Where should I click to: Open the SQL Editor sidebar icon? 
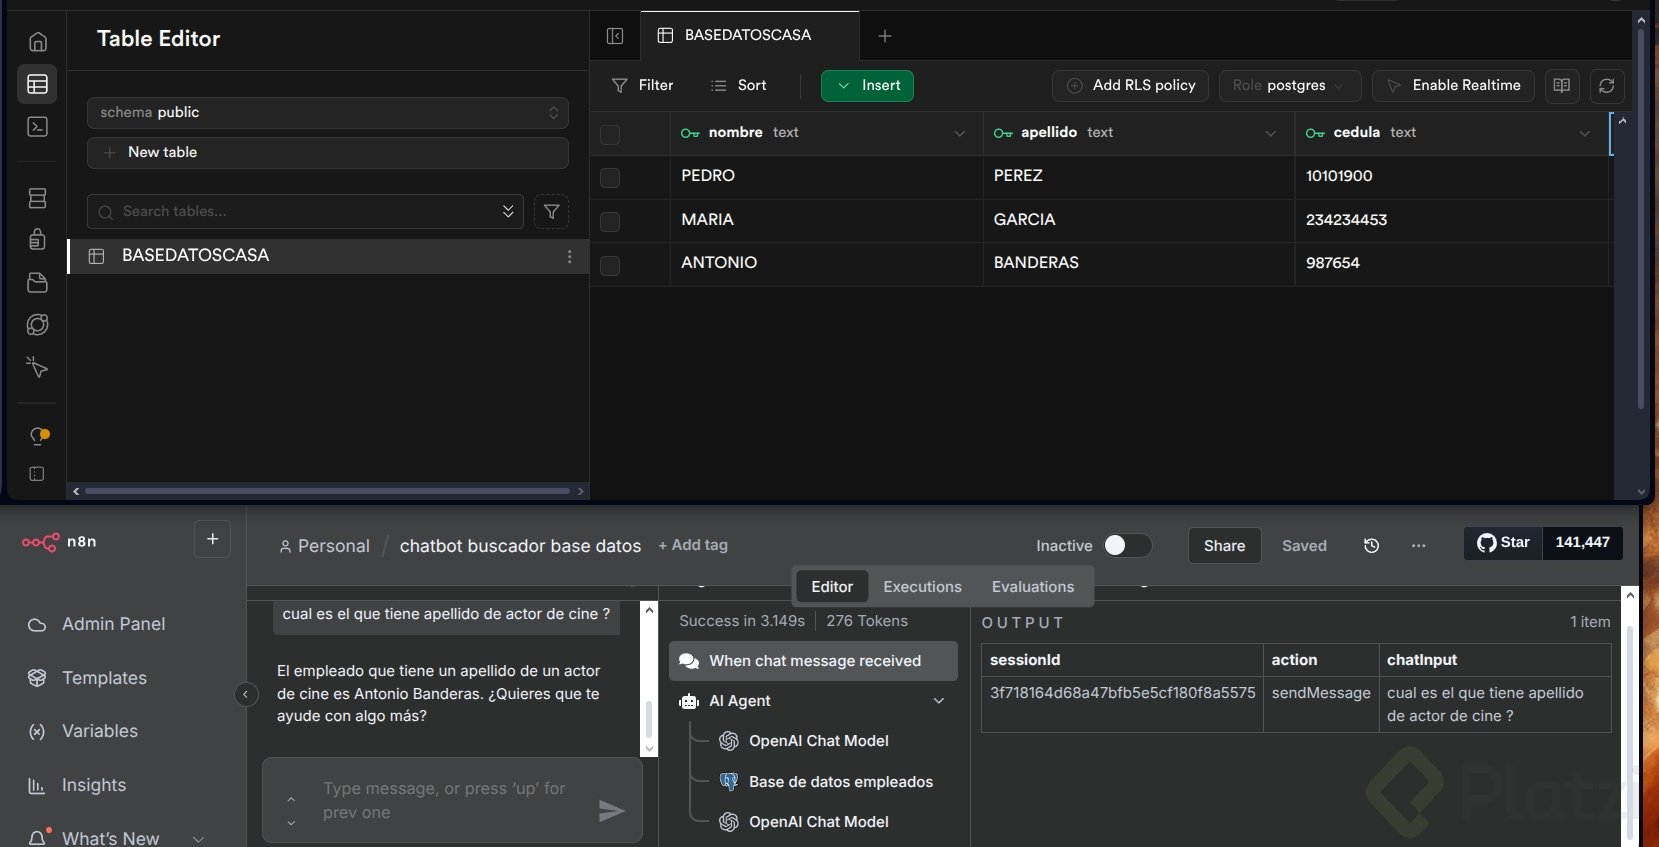(37, 127)
